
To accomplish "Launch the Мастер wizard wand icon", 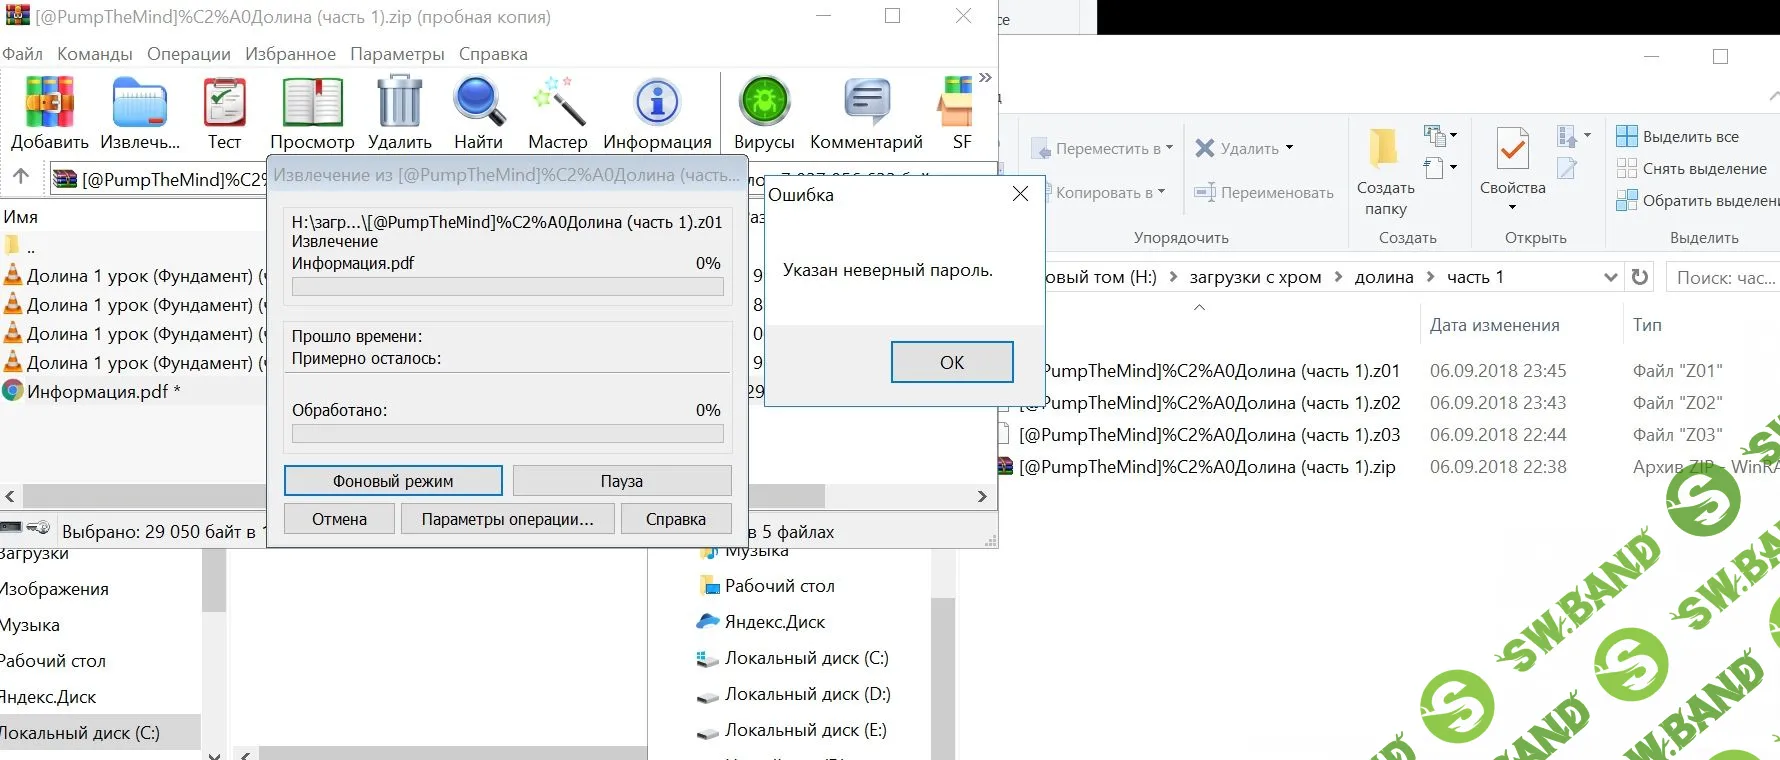I will (x=557, y=104).
